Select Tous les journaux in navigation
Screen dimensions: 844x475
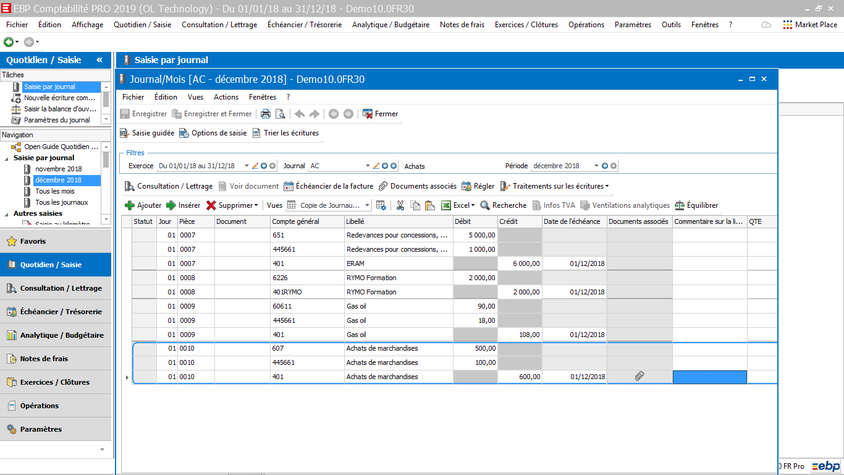(61, 202)
